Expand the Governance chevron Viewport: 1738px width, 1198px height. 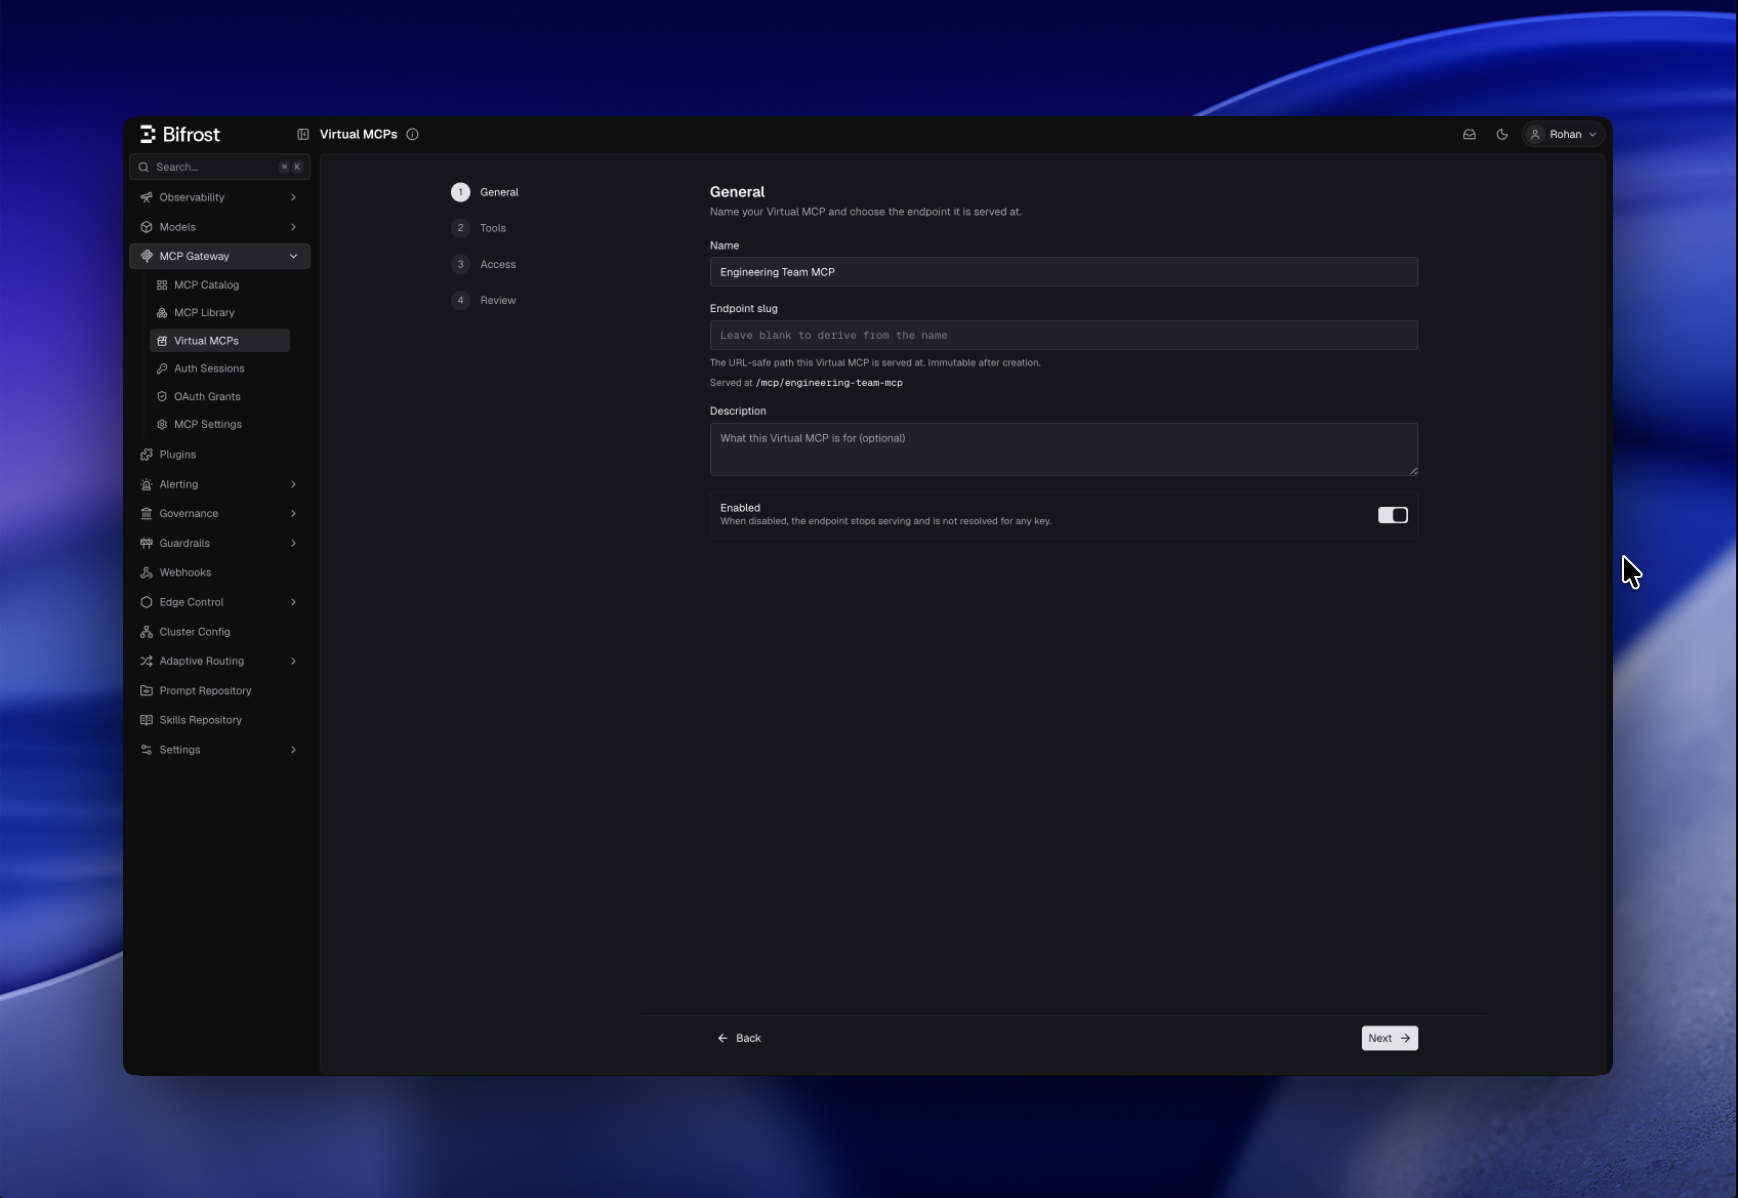tap(293, 514)
